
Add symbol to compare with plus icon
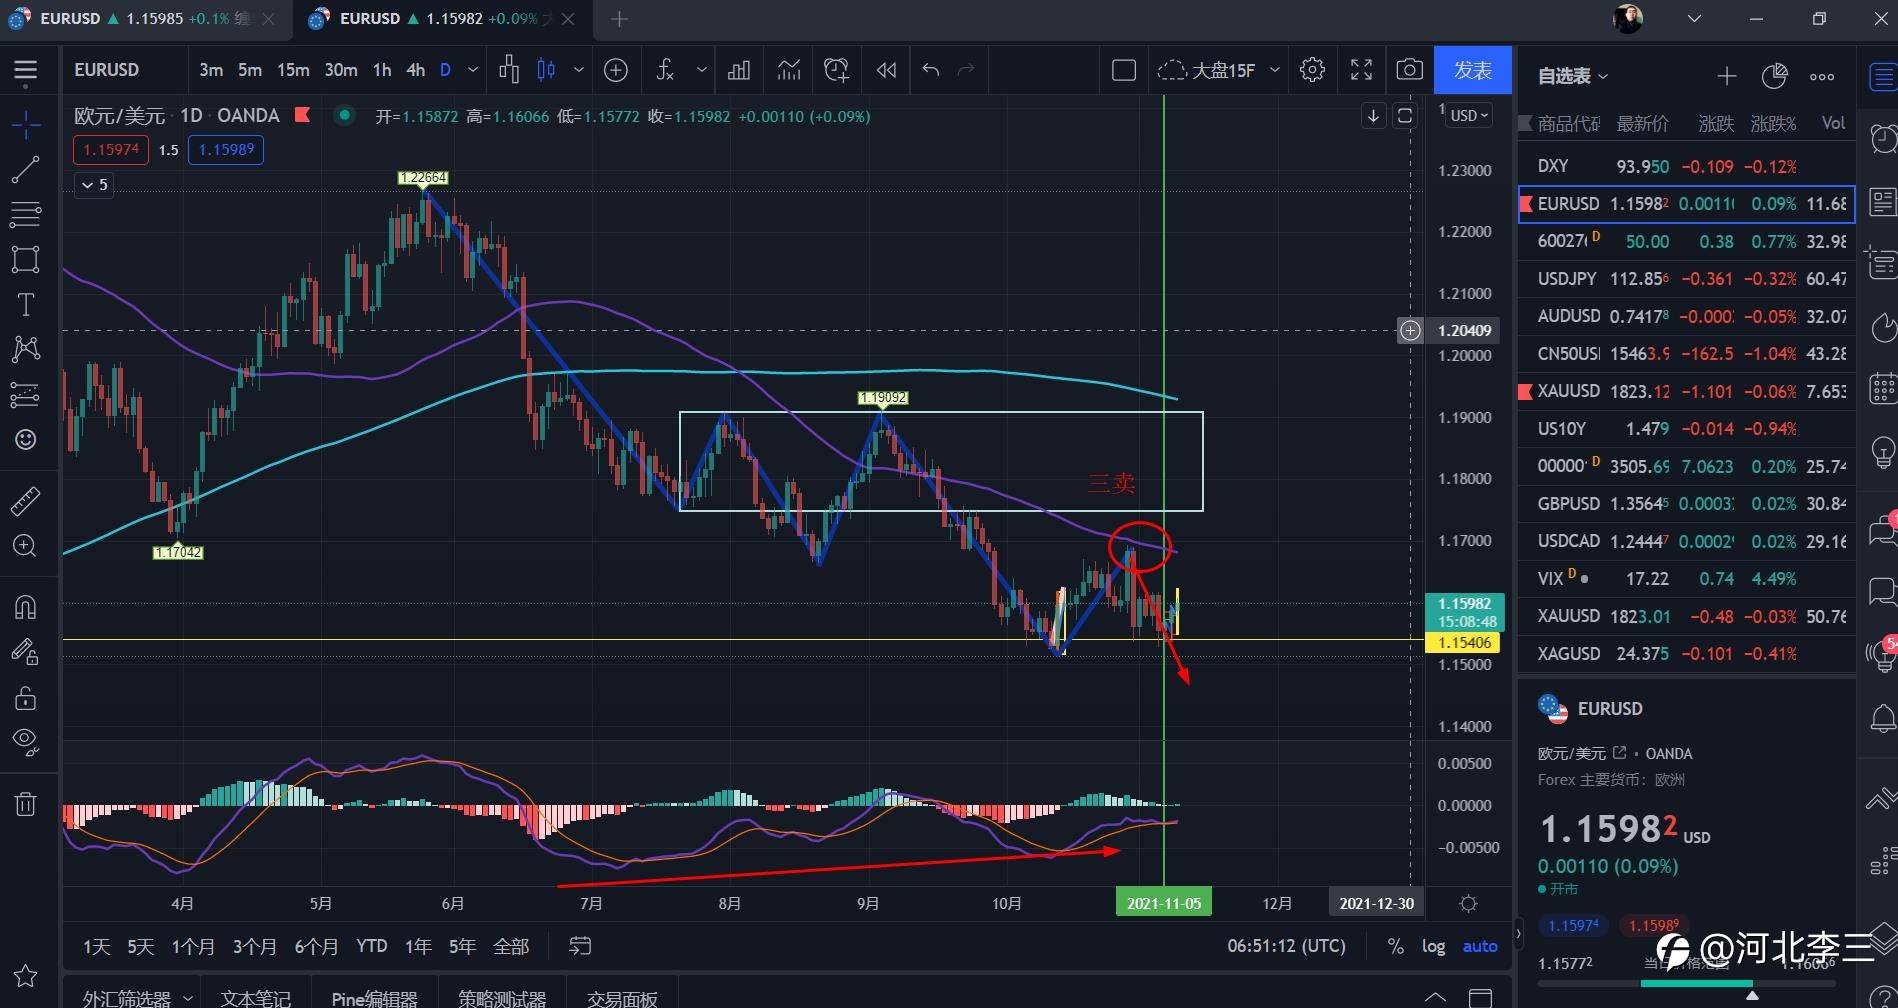(616, 70)
